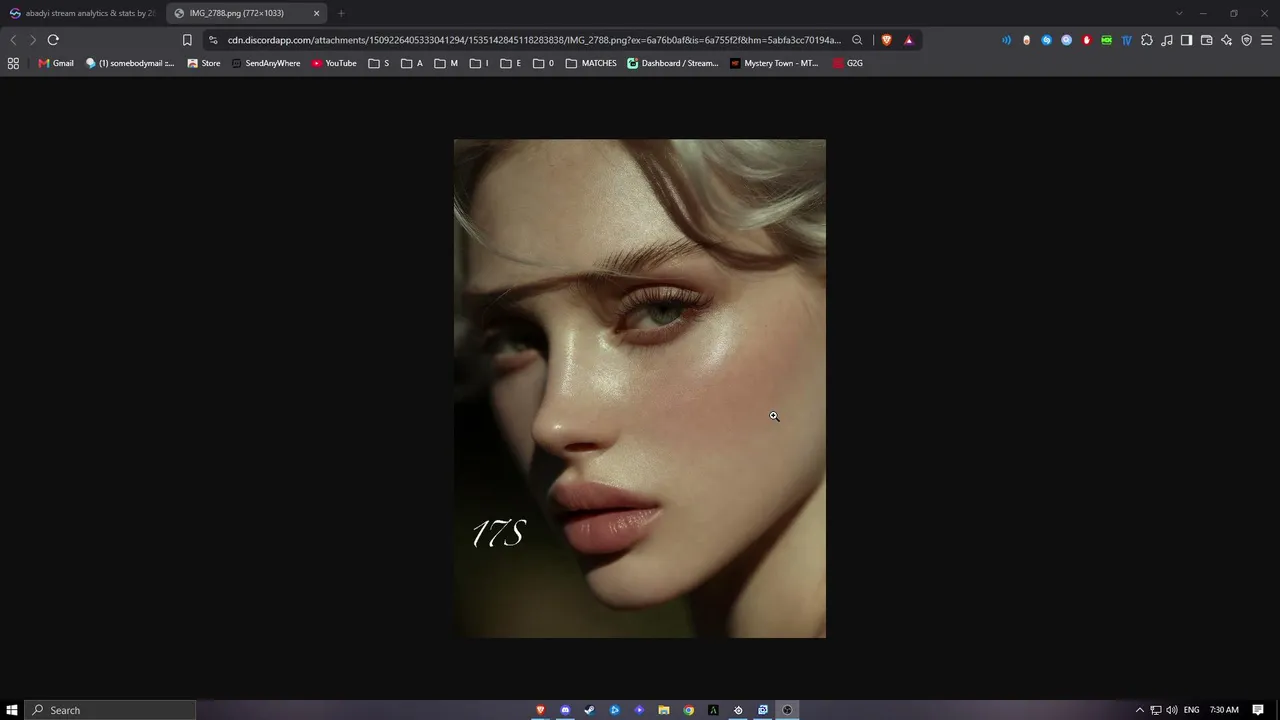Select the IMG_2788.png tab
Screen dimensions: 1280x720
pos(246,13)
